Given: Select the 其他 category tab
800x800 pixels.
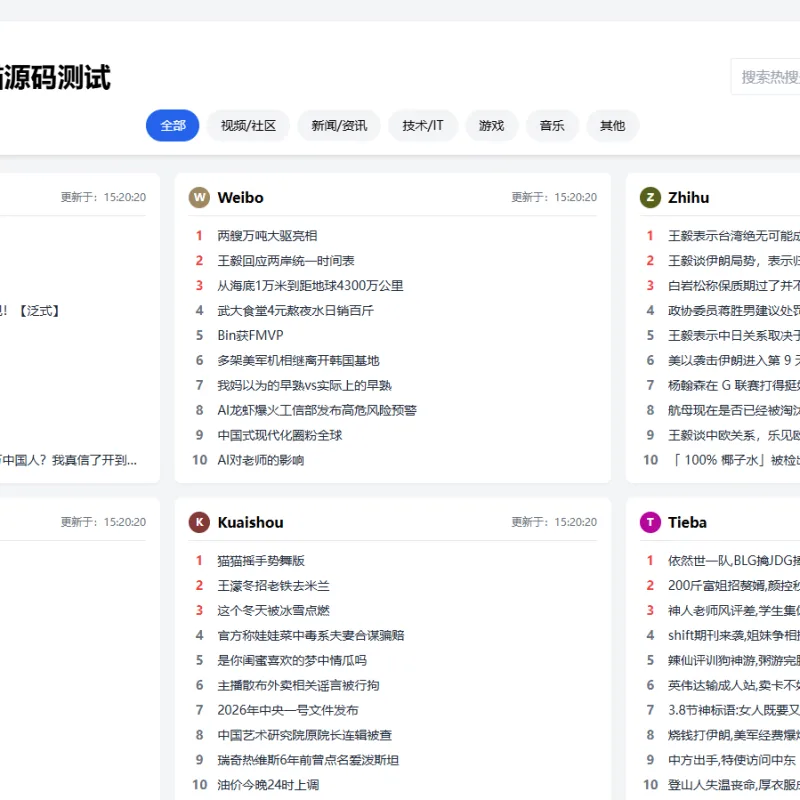Looking at the screenshot, I should tap(612, 126).
